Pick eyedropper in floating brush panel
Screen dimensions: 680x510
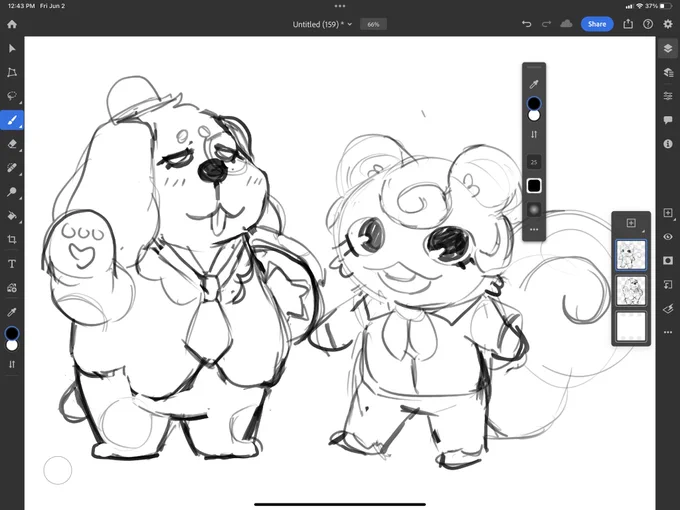click(534, 84)
